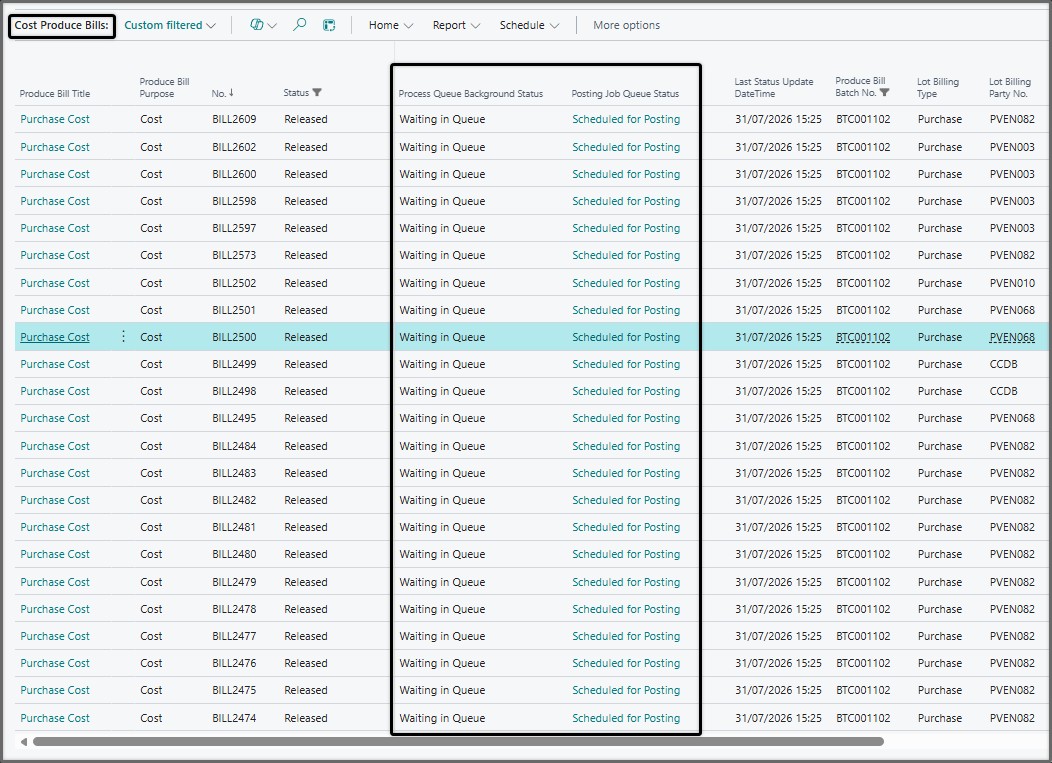Click the Purchase billing type for BILL2476
This screenshot has height=763, width=1052.
pos(939,663)
